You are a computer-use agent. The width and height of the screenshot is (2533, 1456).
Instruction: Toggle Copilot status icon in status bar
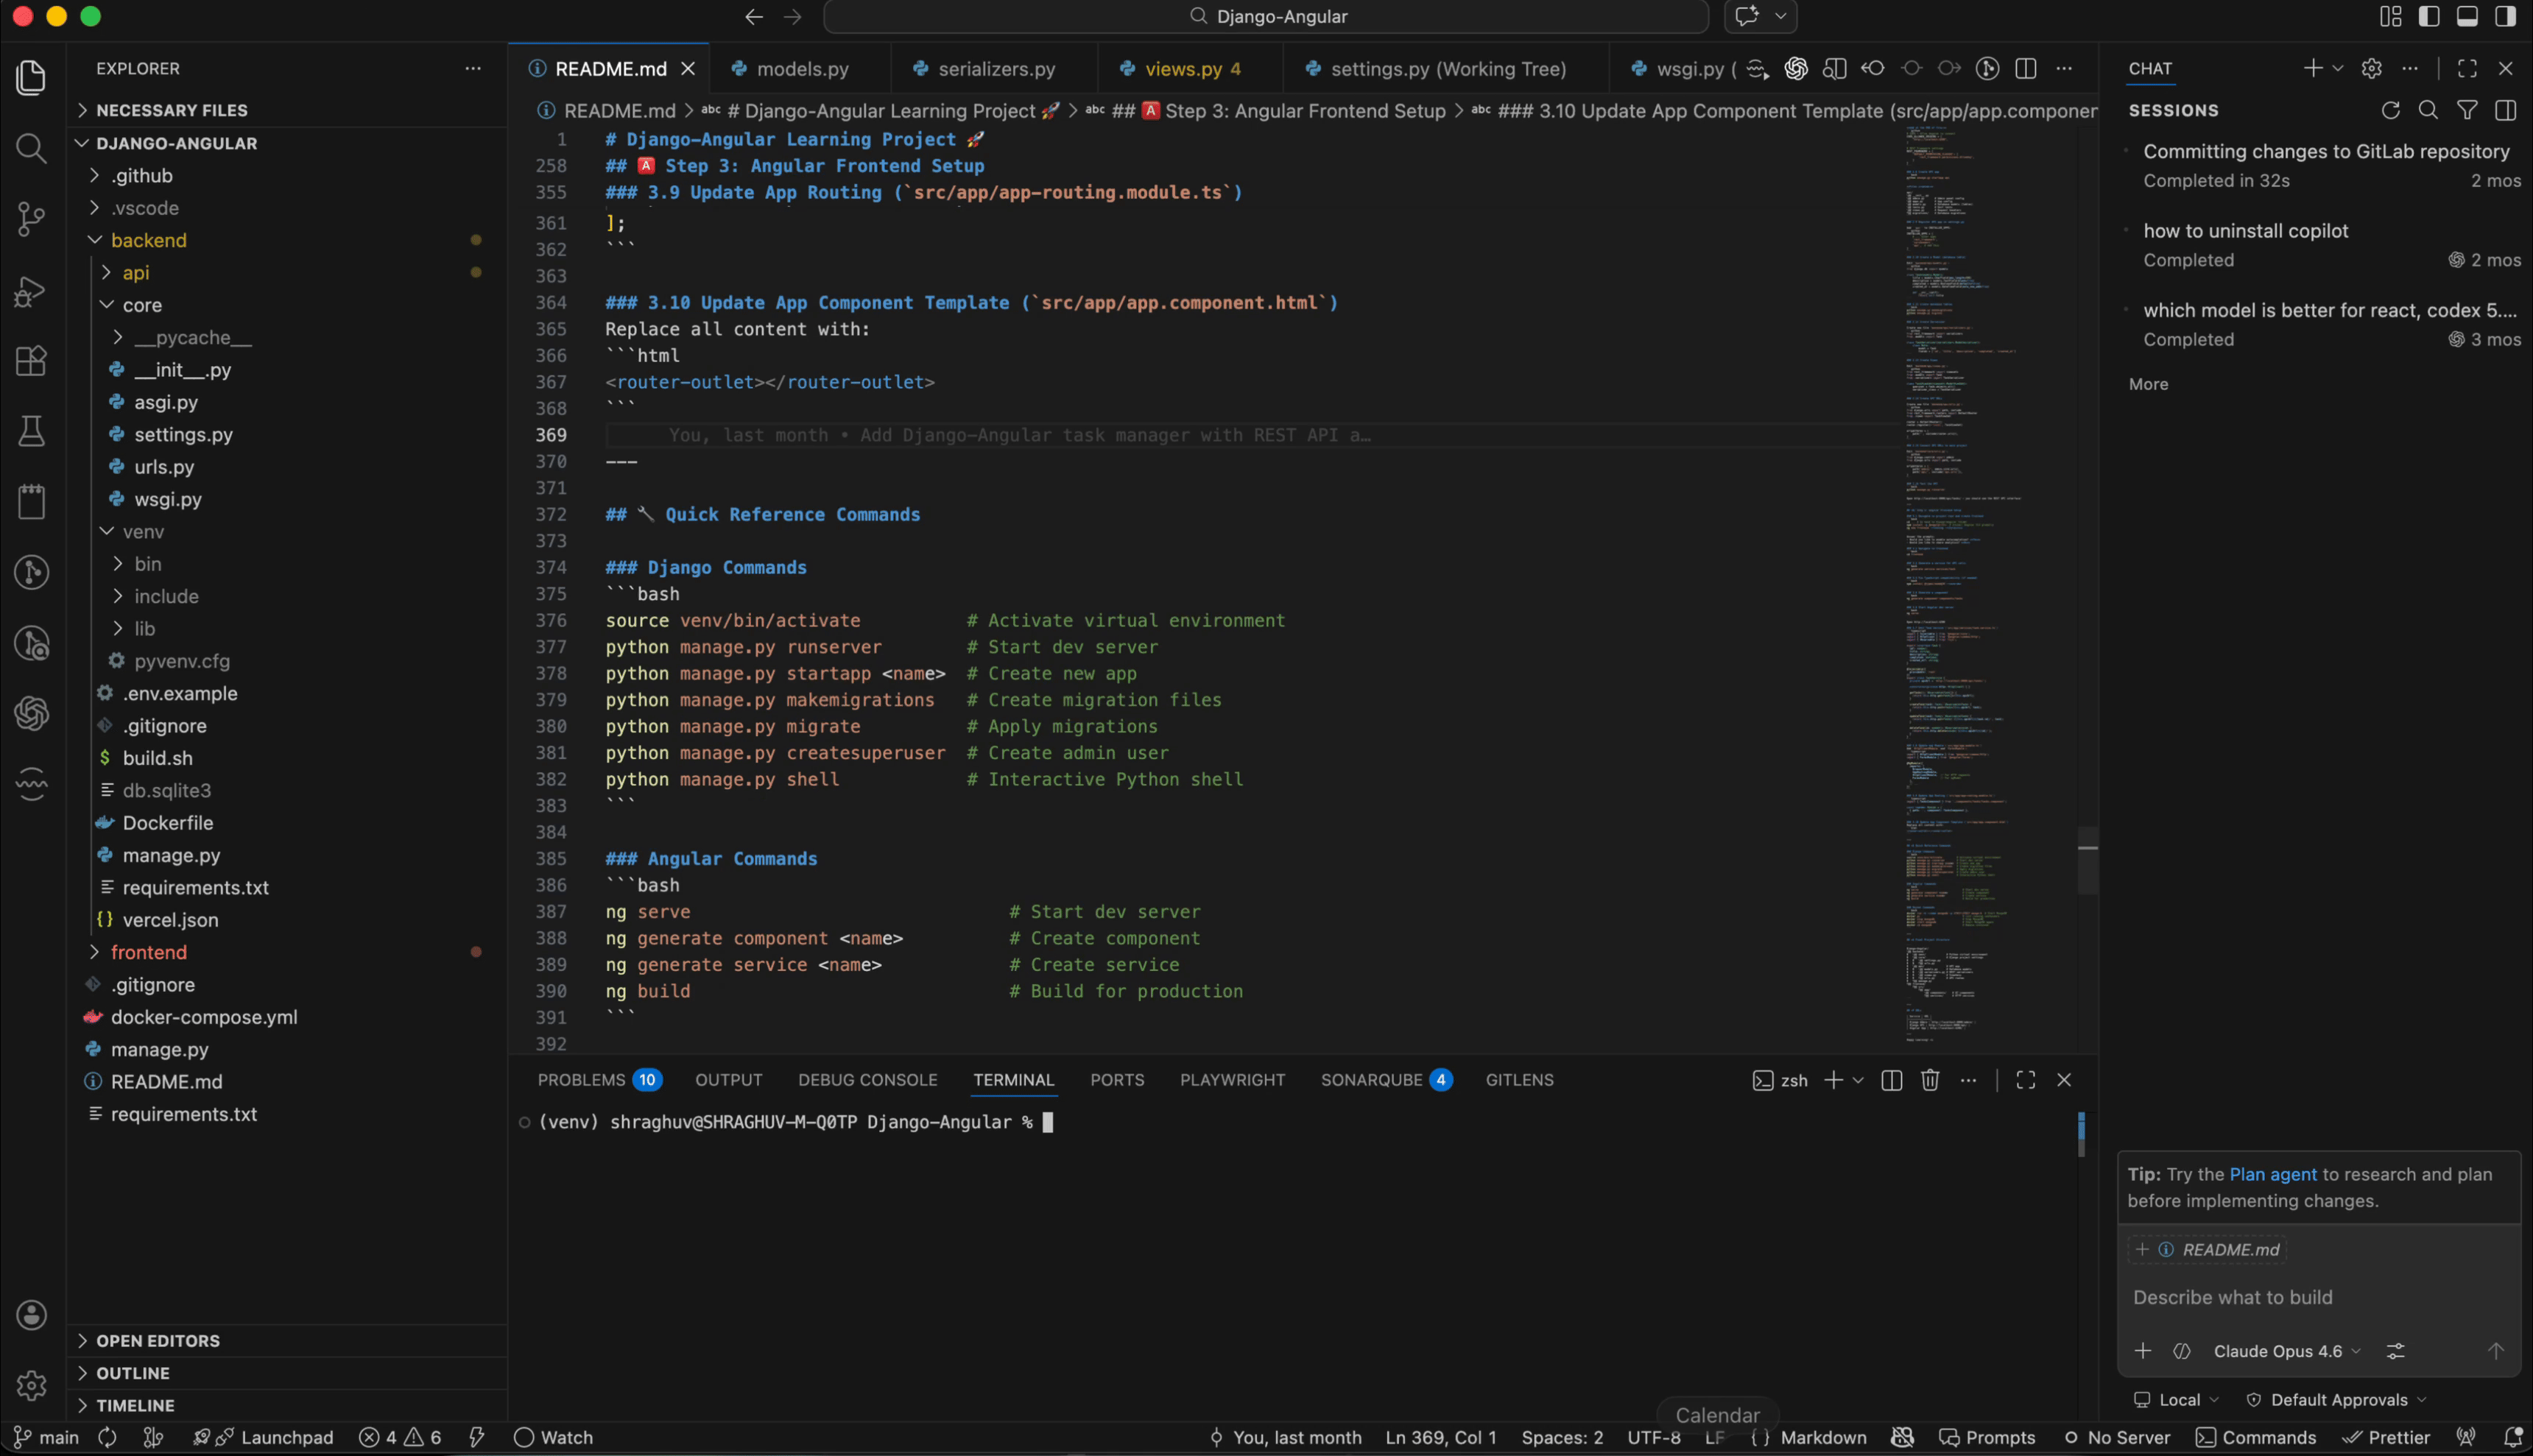1902,1437
